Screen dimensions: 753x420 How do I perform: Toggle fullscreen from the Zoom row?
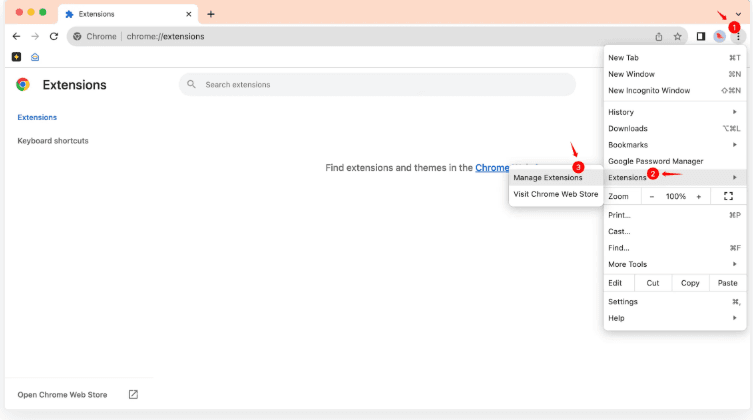click(728, 196)
